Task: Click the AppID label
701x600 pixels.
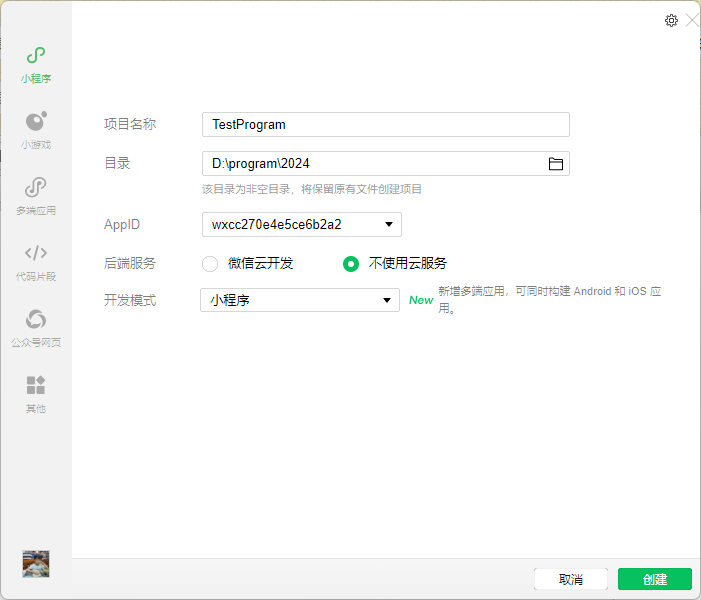Action: pos(122,224)
